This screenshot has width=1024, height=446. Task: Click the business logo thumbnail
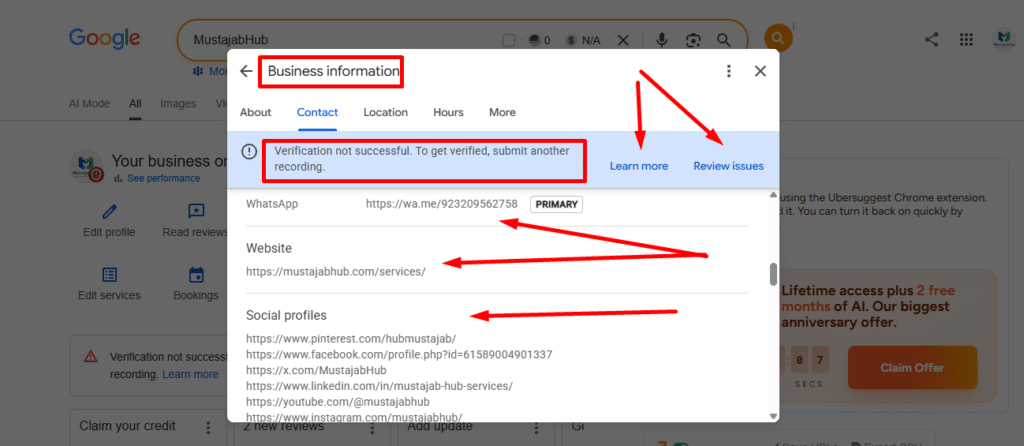pyautogui.click(x=86, y=167)
